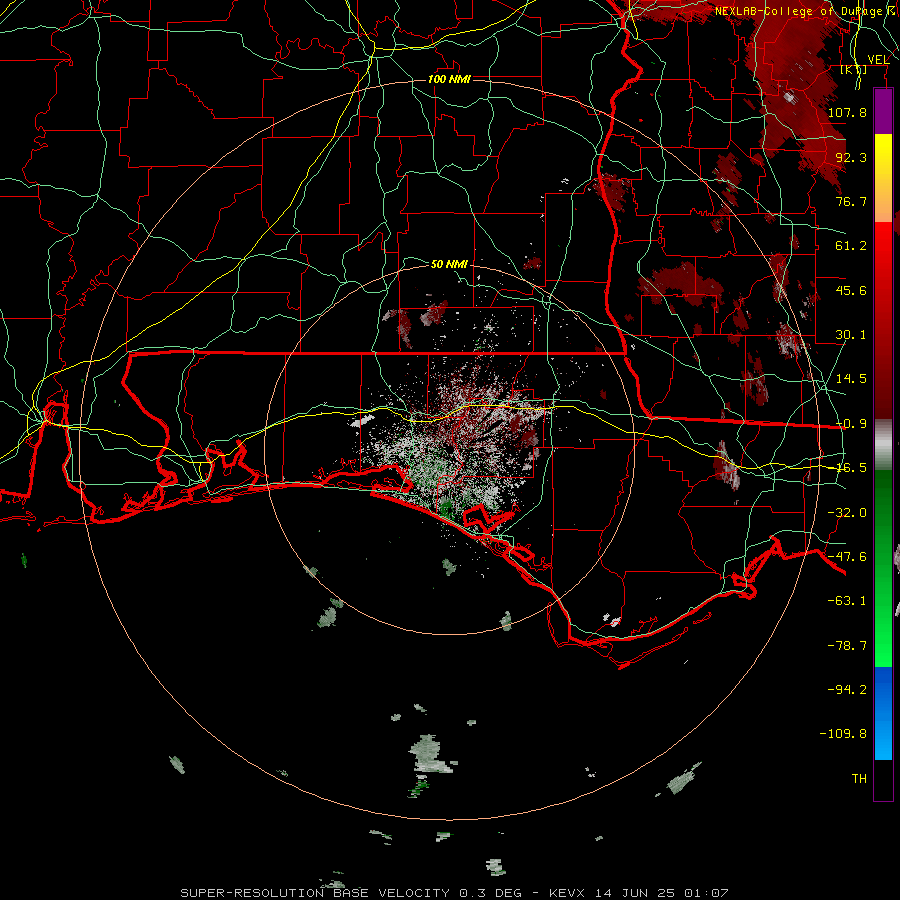Click the 107.8 value on velocity scale
This screenshot has height=900, width=900.
pos(847,112)
